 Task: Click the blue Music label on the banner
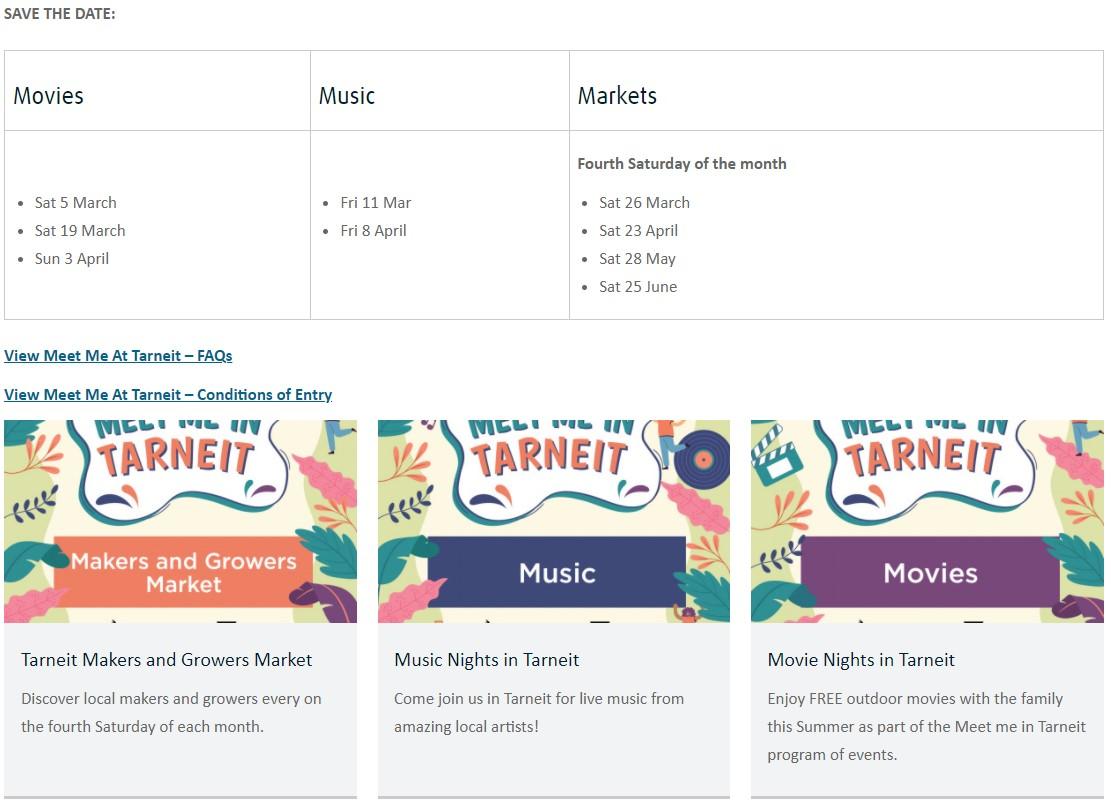click(557, 573)
